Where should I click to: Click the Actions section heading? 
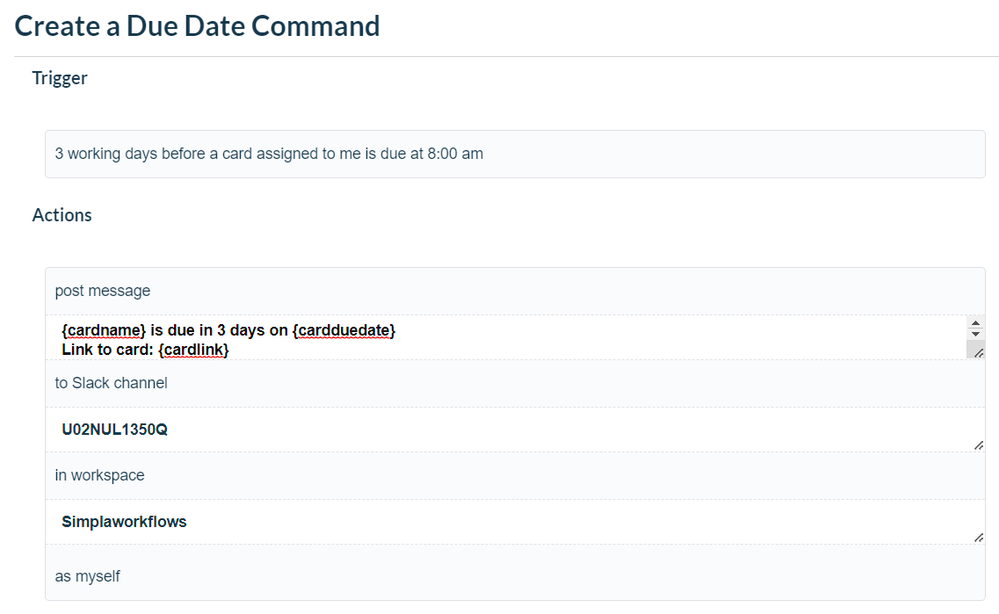tap(62, 215)
